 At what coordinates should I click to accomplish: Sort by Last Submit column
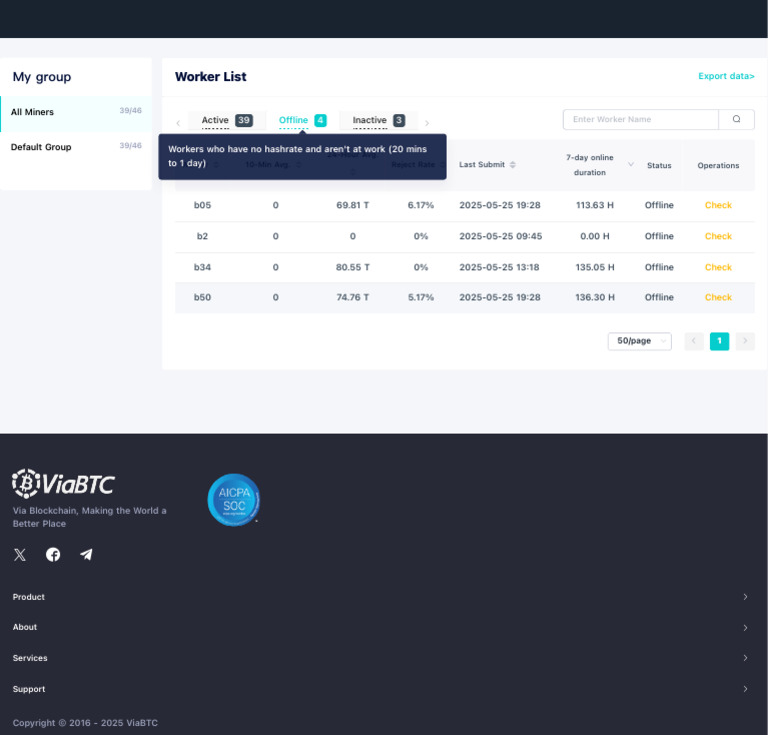[512, 165]
